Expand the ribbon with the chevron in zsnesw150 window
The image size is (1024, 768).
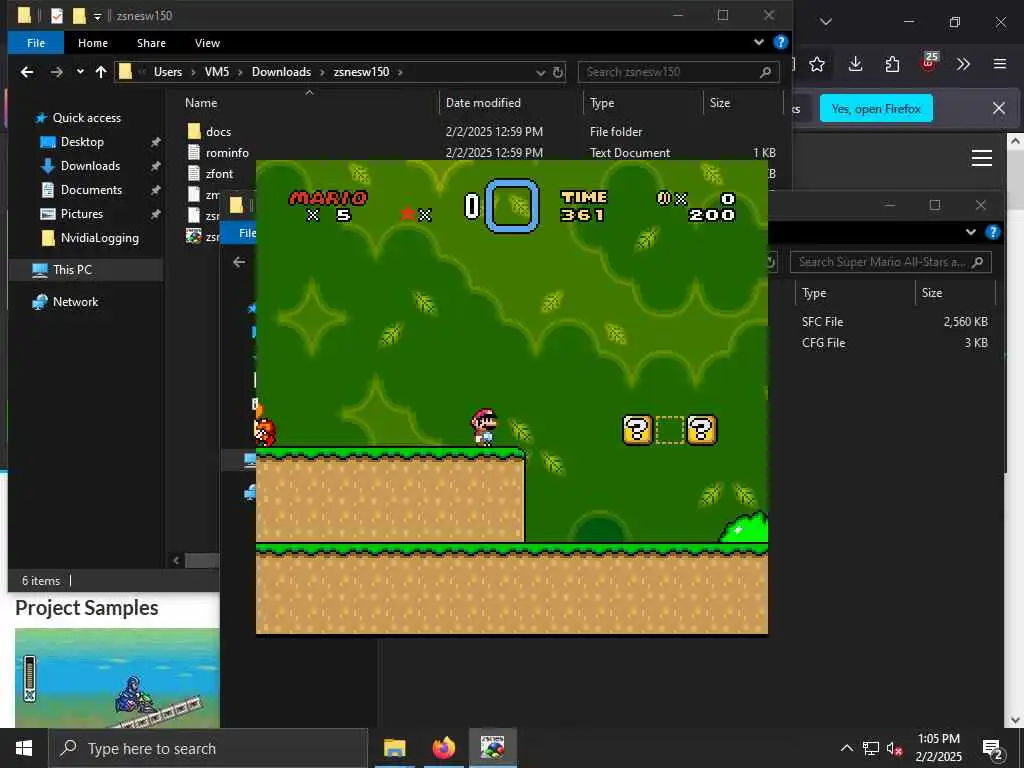(x=759, y=42)
